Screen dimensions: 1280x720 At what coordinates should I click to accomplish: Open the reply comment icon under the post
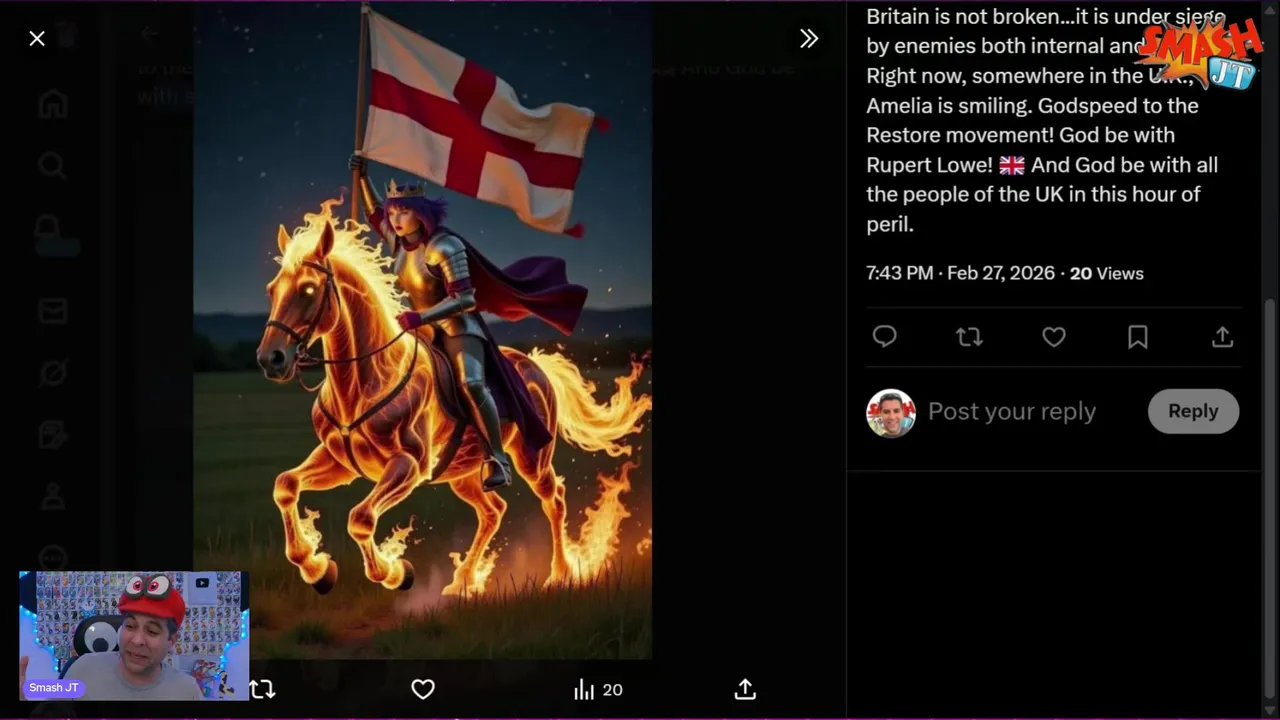tap(884, 337)
